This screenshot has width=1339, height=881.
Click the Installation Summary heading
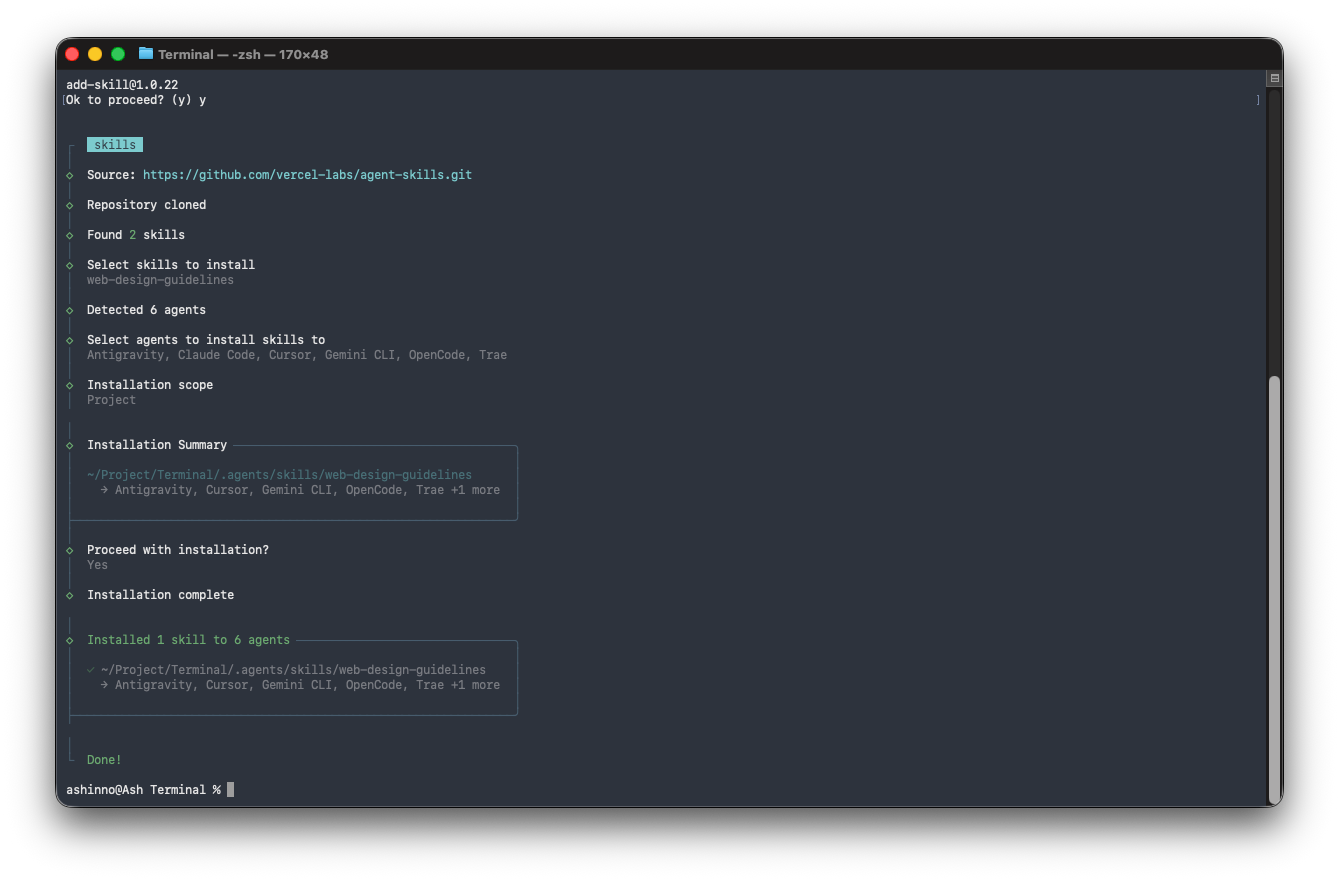[157, 445]
